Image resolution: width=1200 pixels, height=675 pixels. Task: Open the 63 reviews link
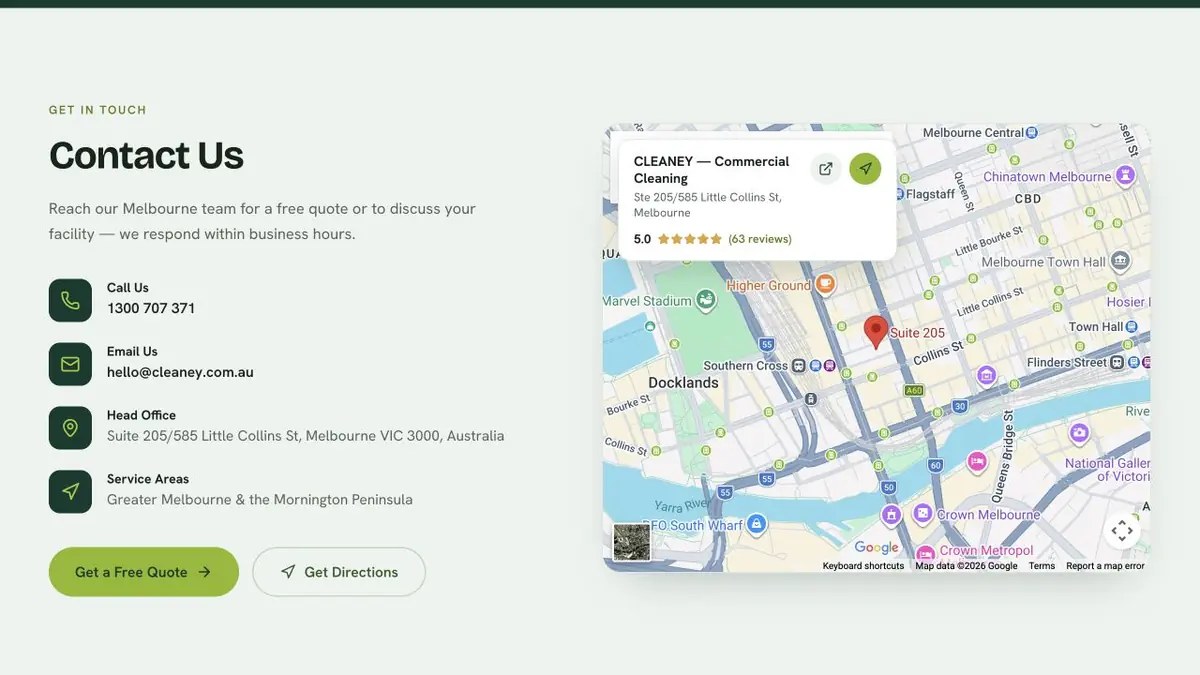(x=760, y=239)
